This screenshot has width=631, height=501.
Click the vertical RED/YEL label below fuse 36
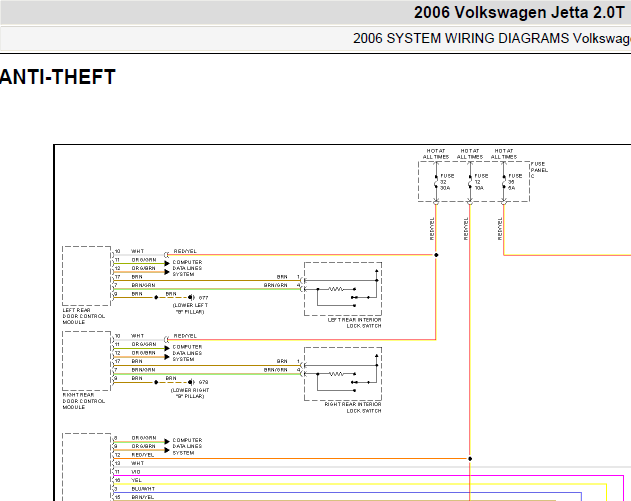pos(500,229)
